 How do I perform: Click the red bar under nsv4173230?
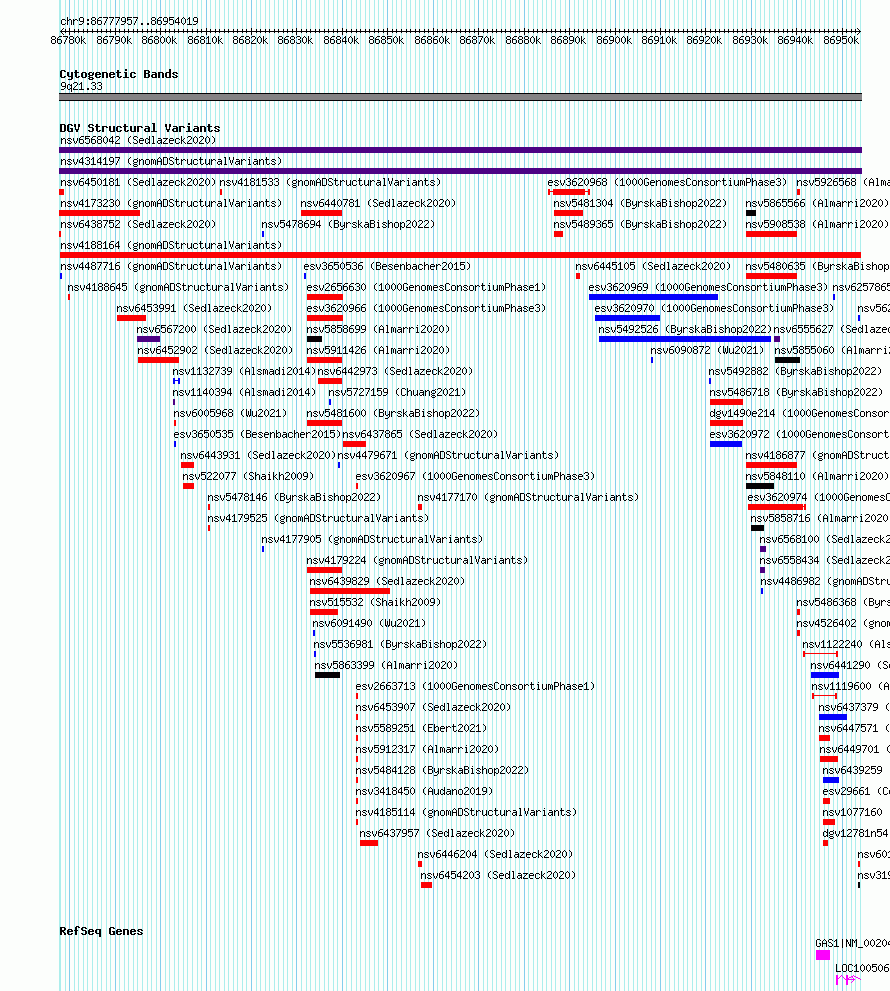[x=99, y=213]
